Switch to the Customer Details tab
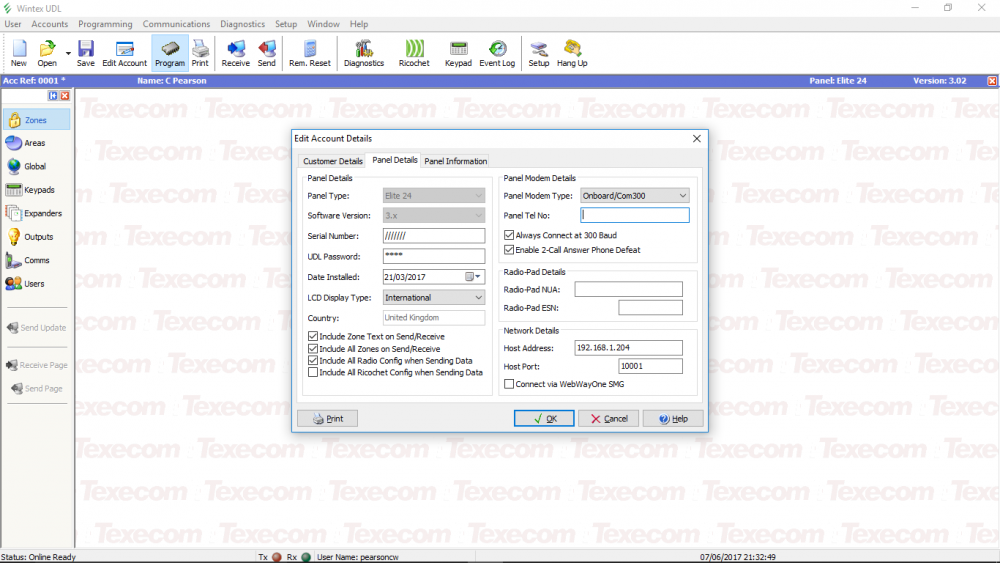 coord(333,161)
